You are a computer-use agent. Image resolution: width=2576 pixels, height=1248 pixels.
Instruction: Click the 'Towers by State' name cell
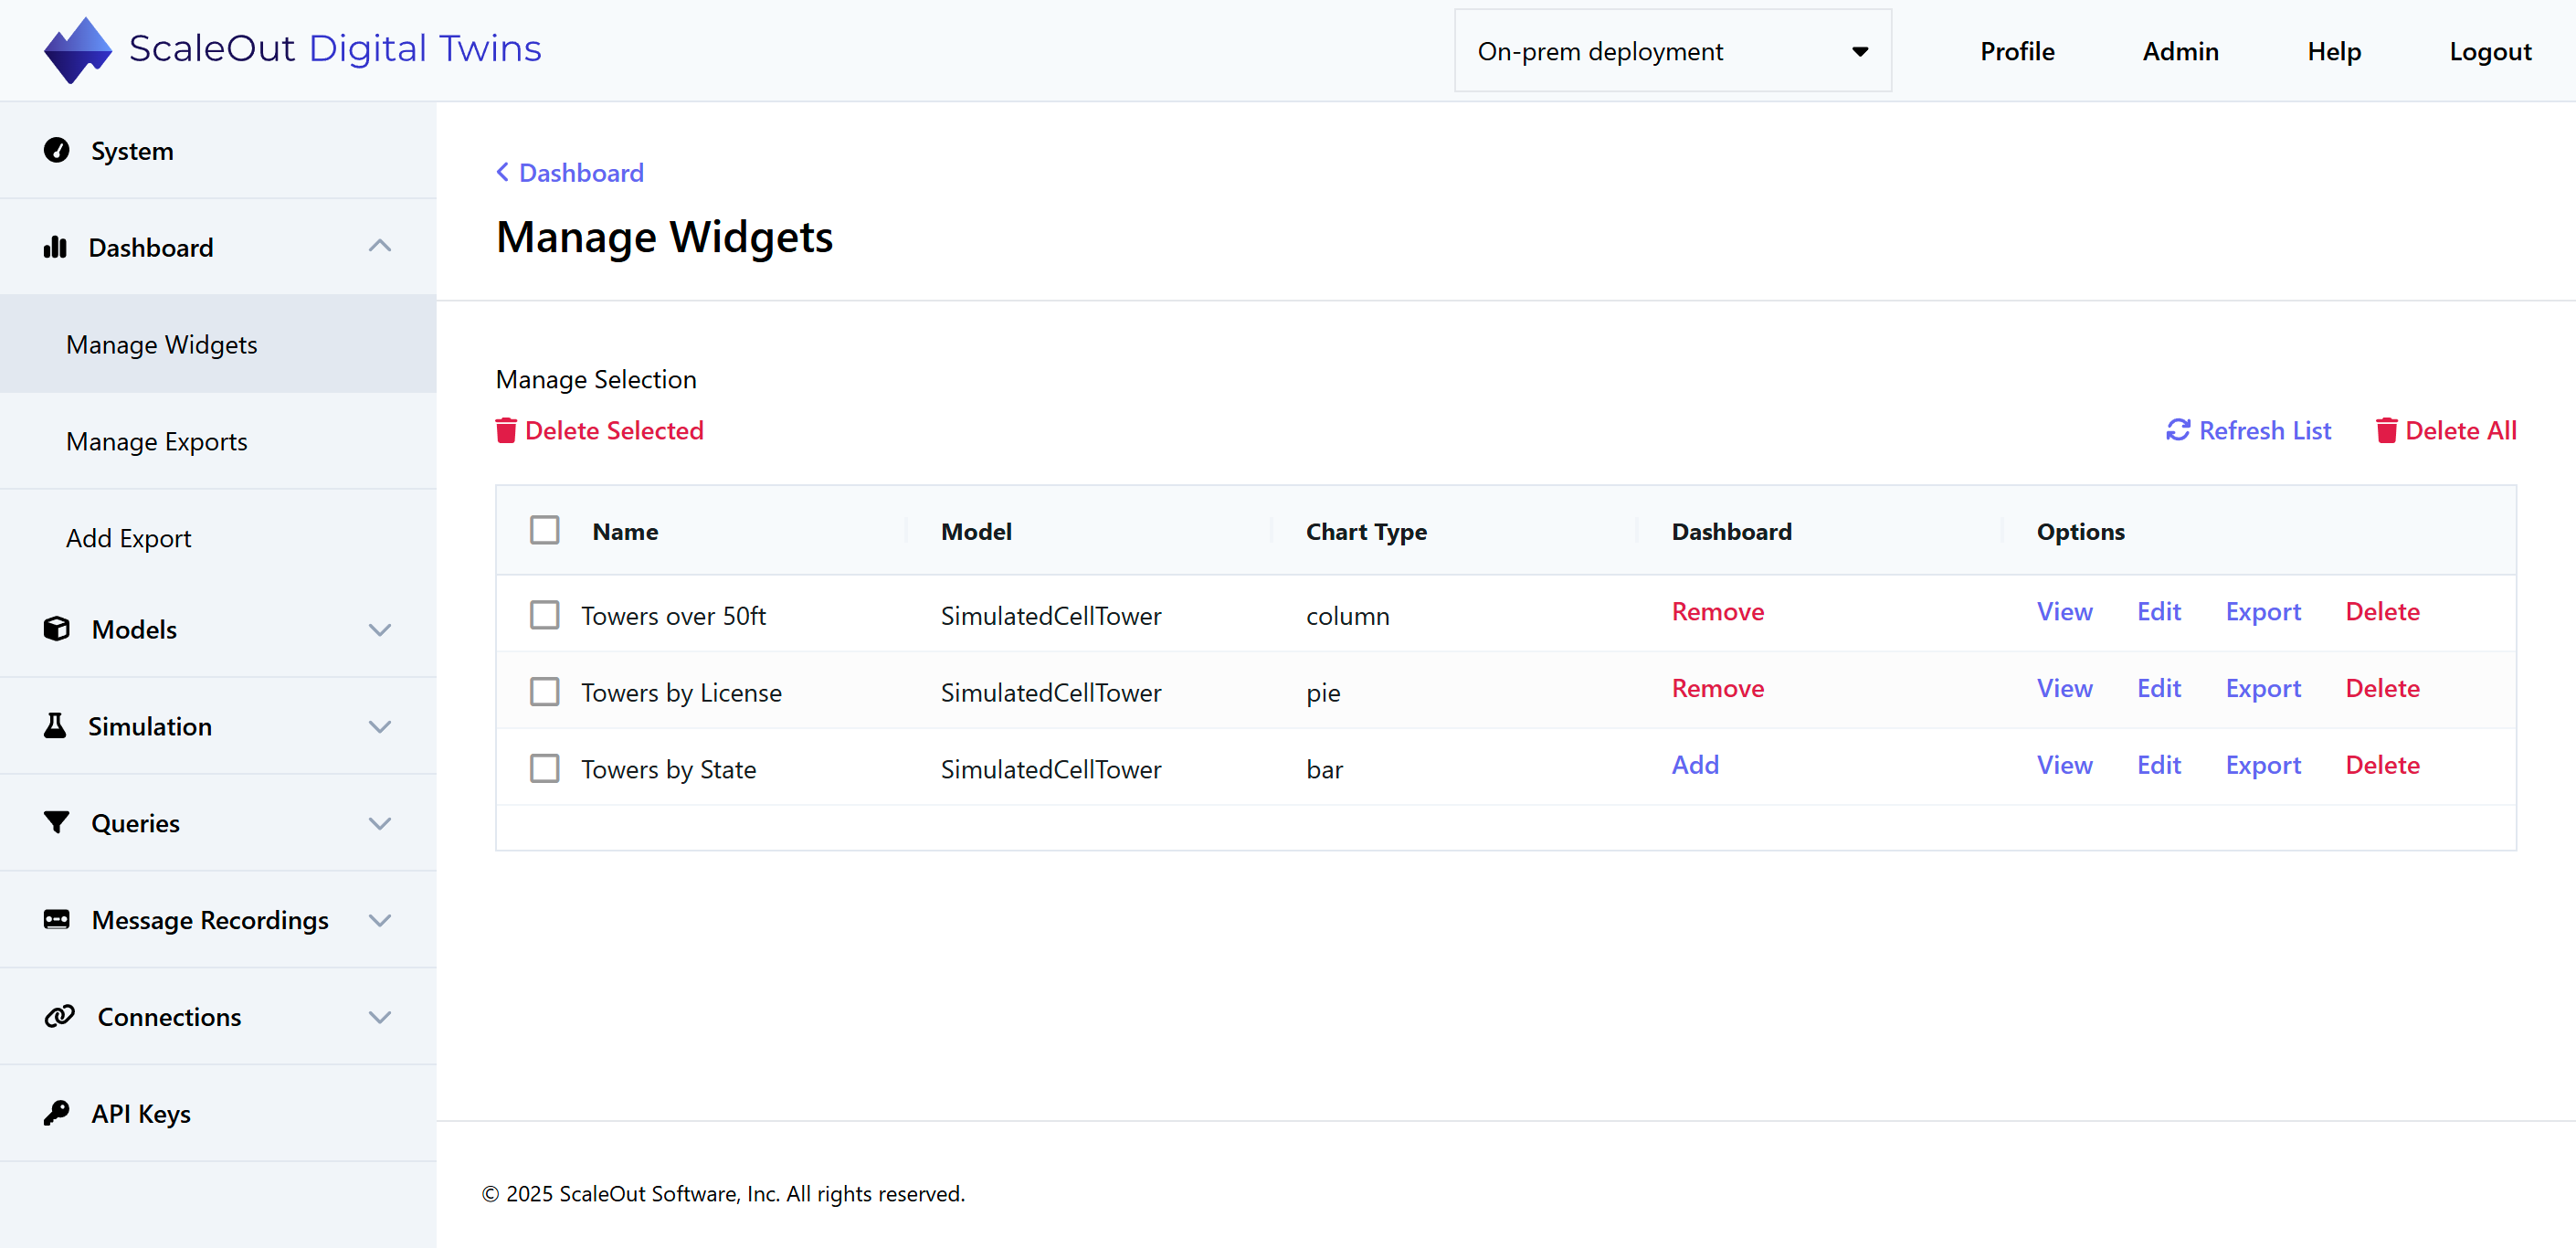click(668, 769)
